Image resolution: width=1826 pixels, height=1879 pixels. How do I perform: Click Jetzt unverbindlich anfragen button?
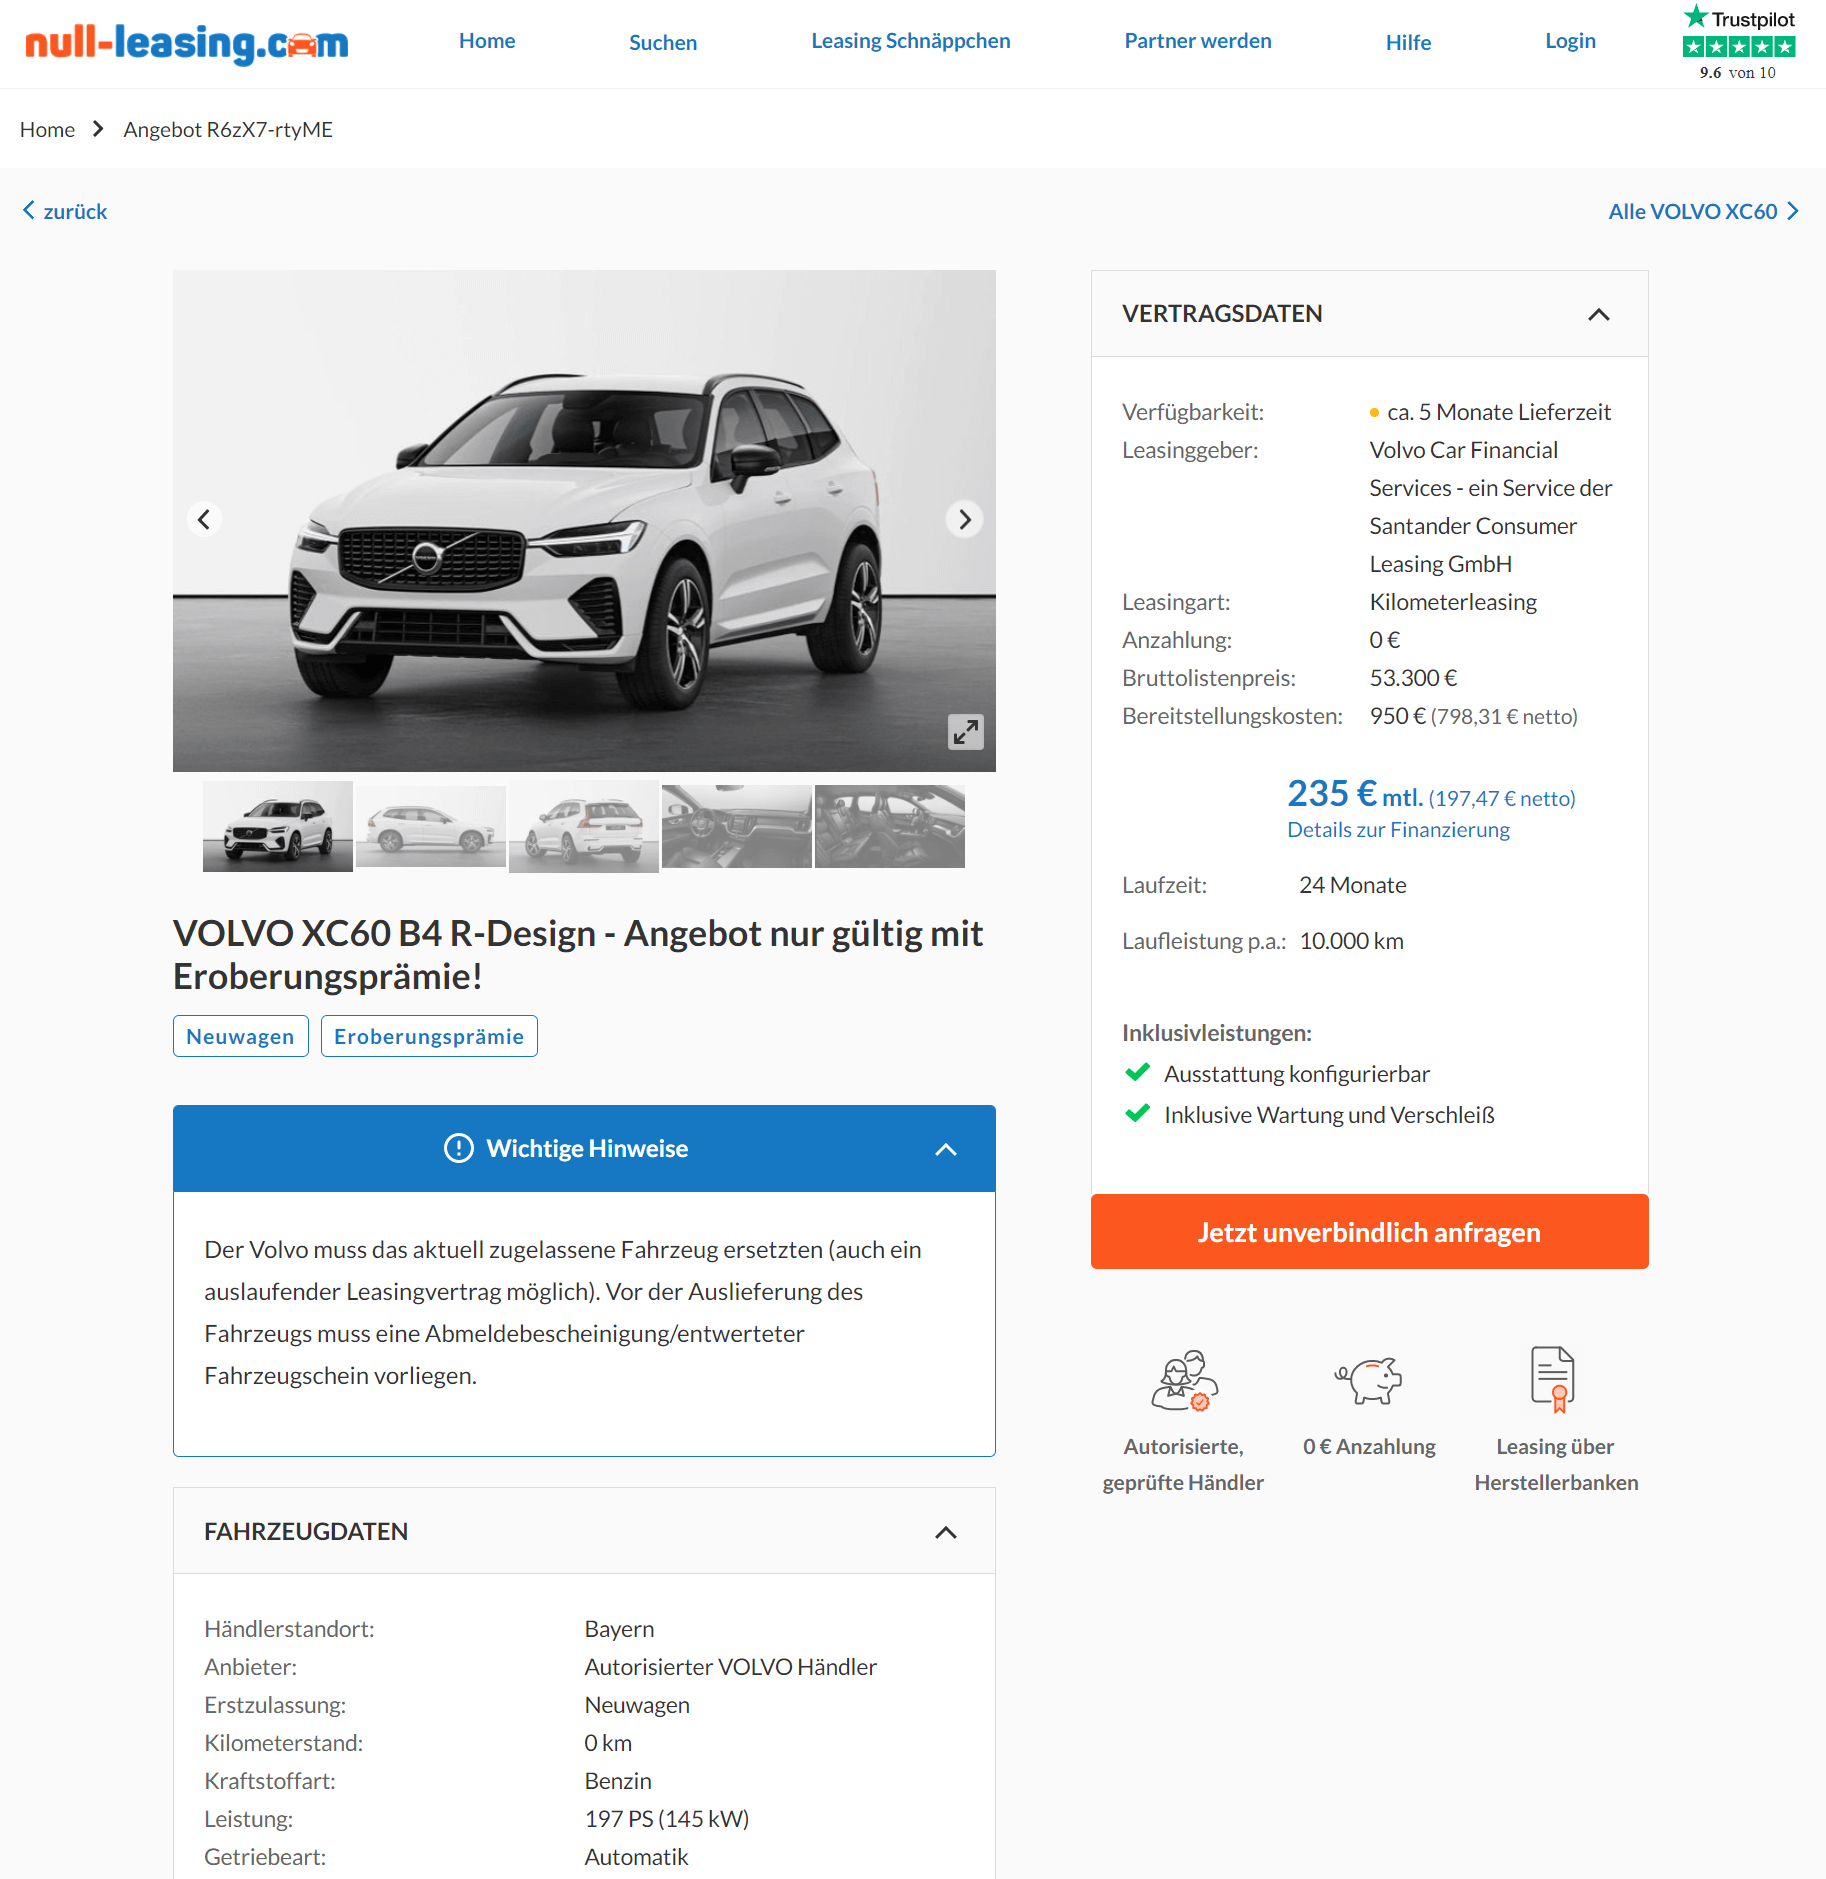(x=1369, y=1232)
